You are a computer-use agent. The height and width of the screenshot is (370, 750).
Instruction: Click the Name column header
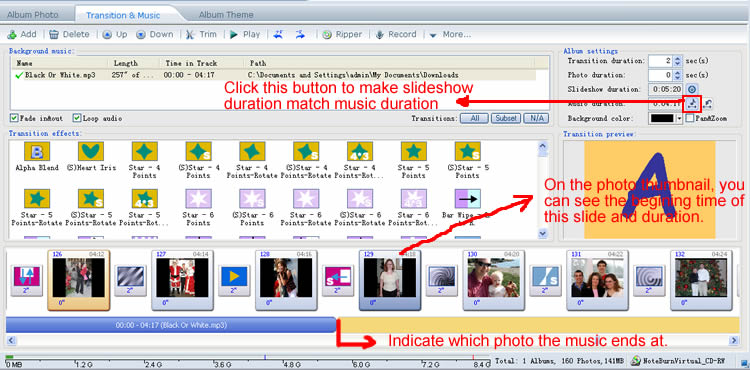60,63
